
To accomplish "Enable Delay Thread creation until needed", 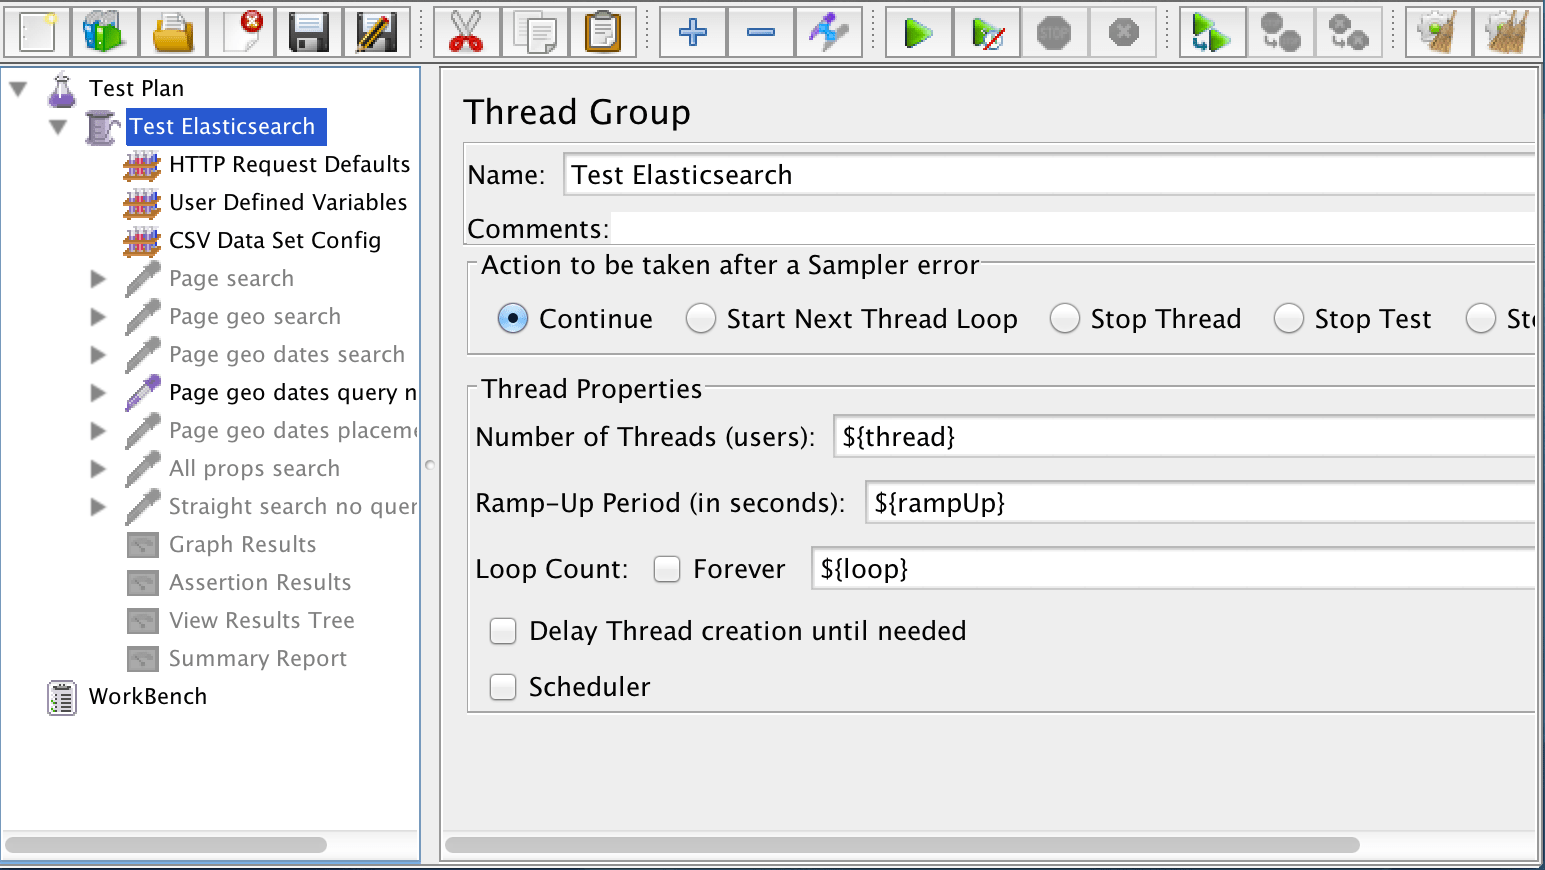I will pyautogui.click(x=503, y=631).
